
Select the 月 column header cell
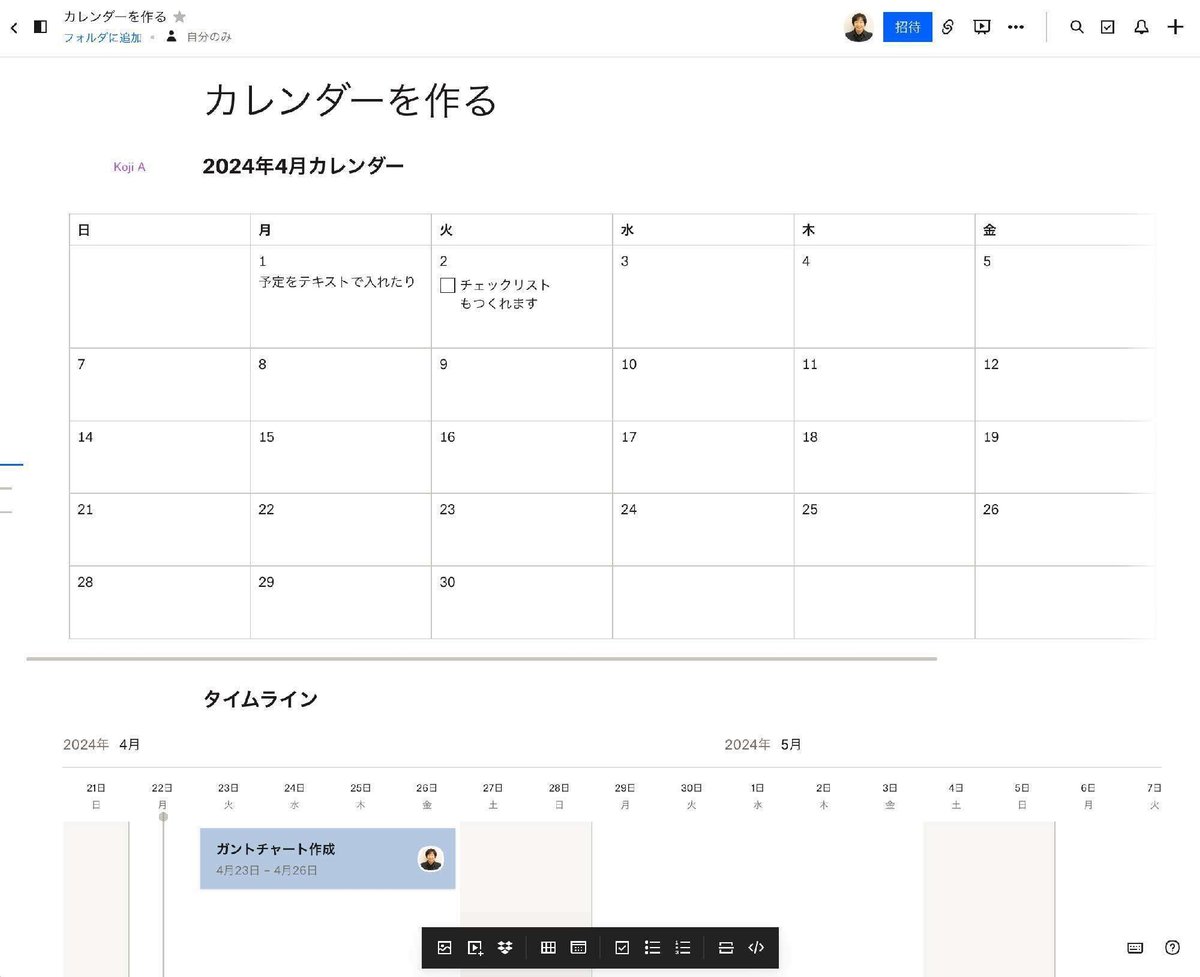(x=341, y=230)
